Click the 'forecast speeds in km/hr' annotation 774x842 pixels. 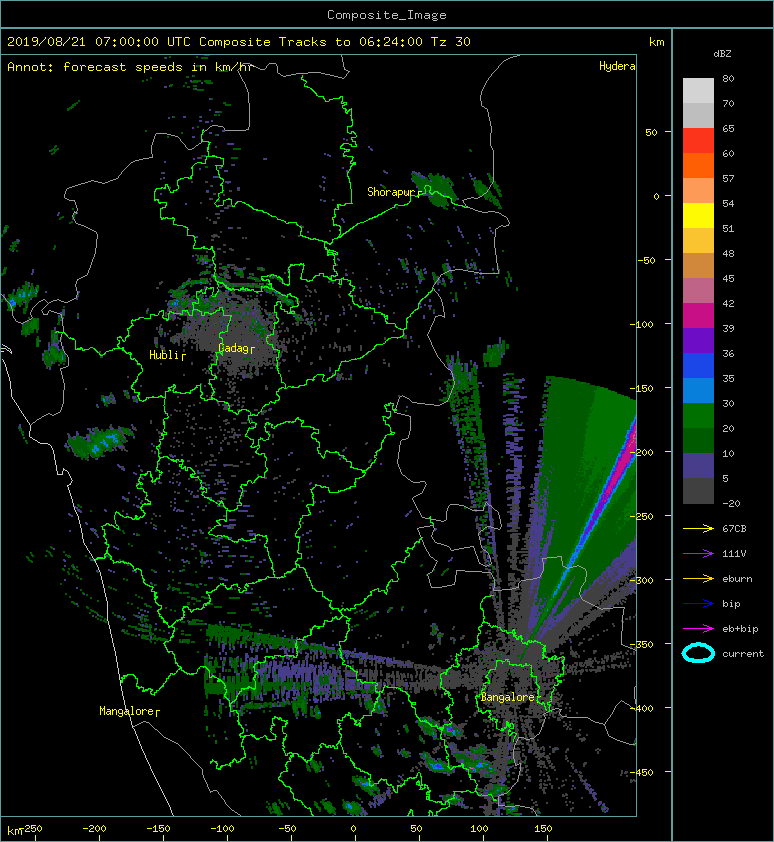158,67
